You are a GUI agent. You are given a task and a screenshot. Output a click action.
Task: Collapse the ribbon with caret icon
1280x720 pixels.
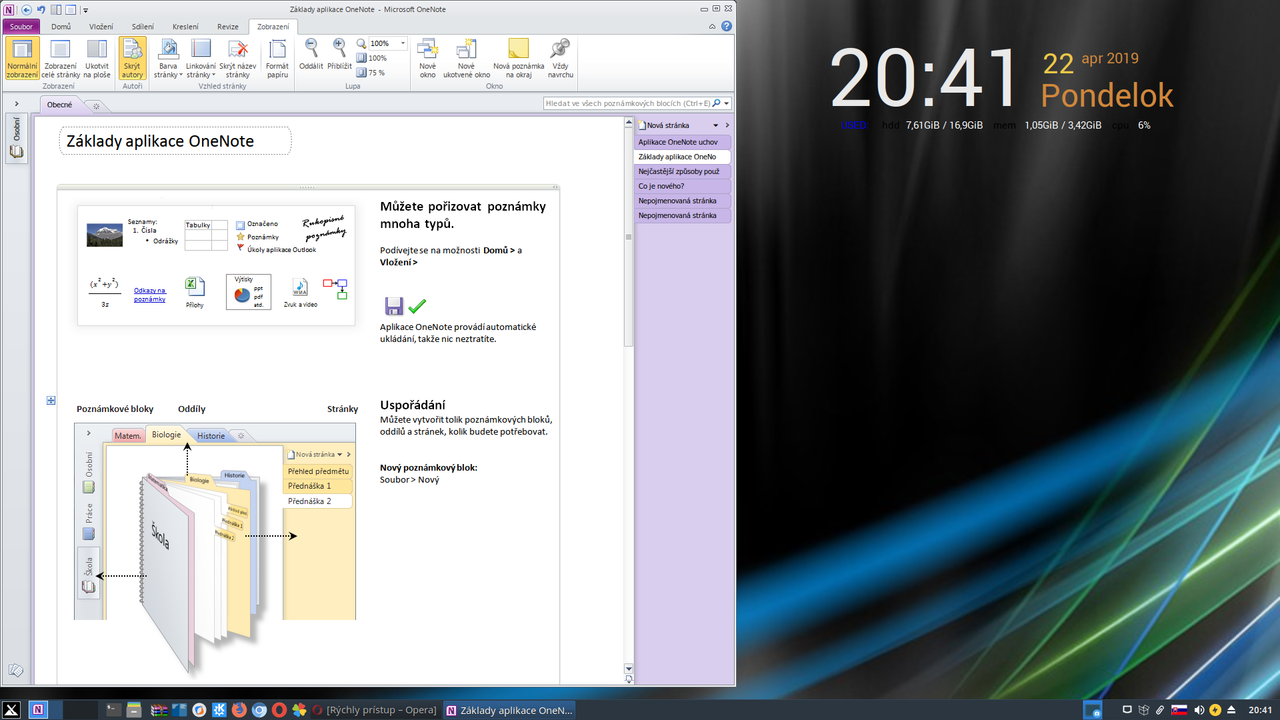coord(713,27)
